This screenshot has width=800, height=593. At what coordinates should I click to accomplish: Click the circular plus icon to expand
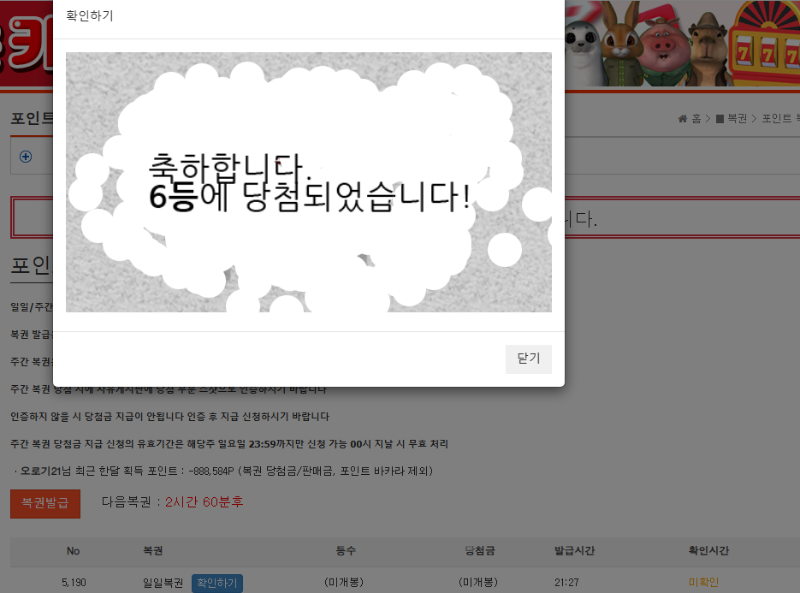click(x=26, y=157)
